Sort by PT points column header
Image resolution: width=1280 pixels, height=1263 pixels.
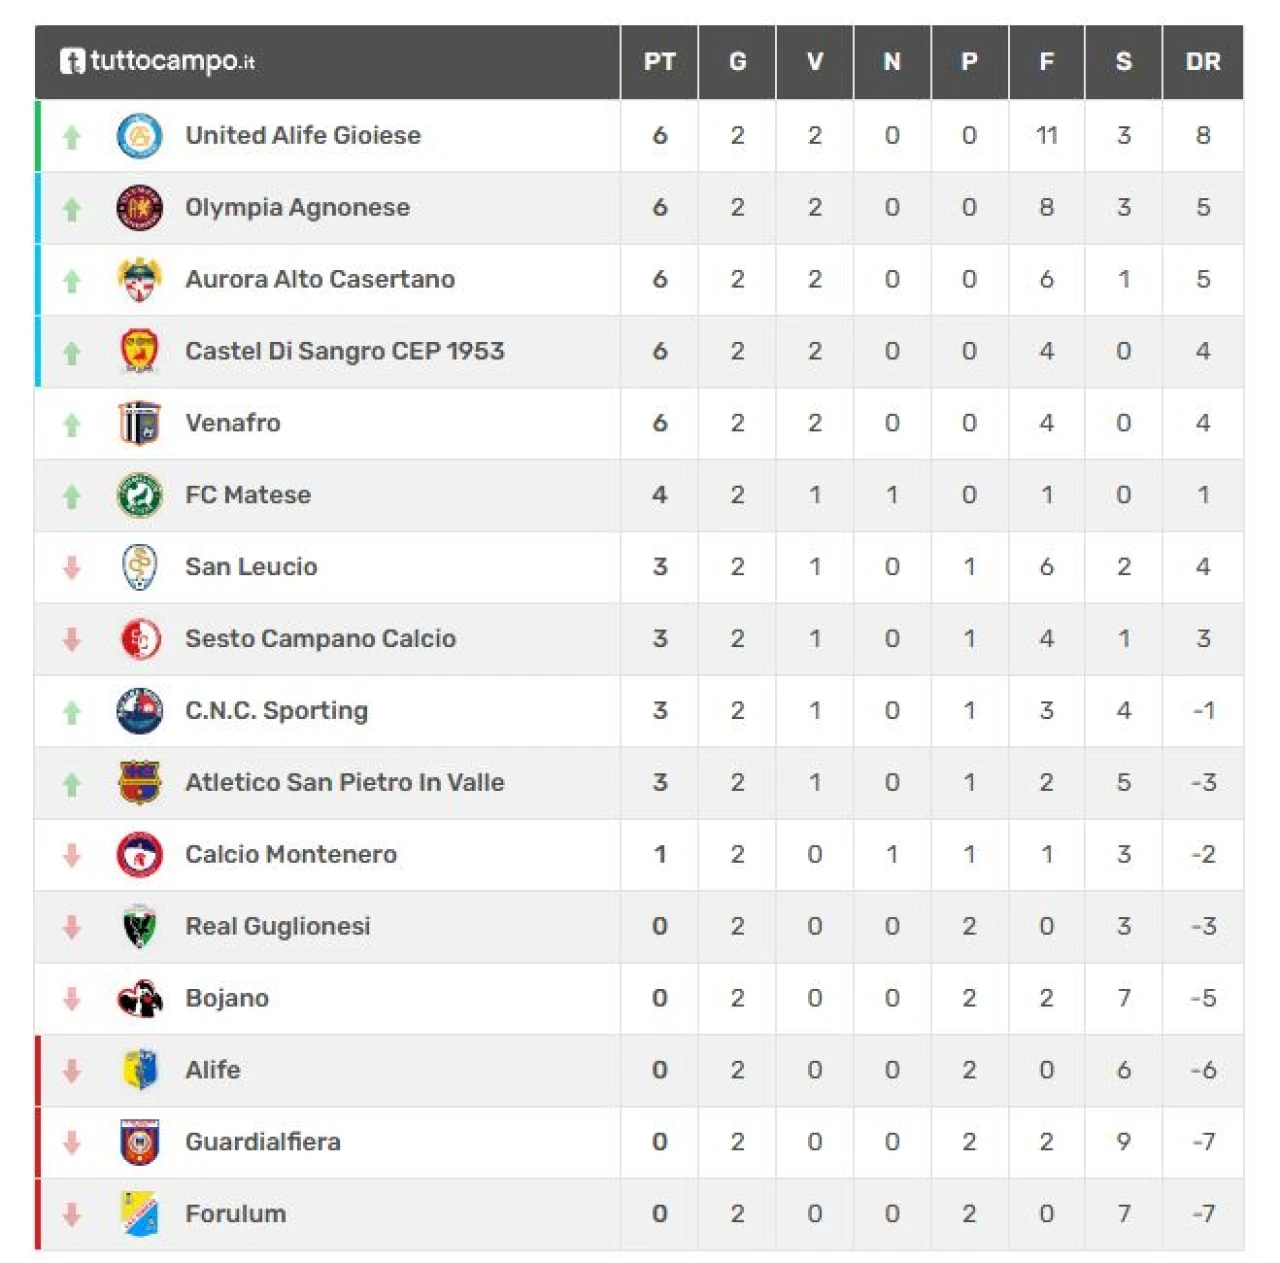(659, 62)
